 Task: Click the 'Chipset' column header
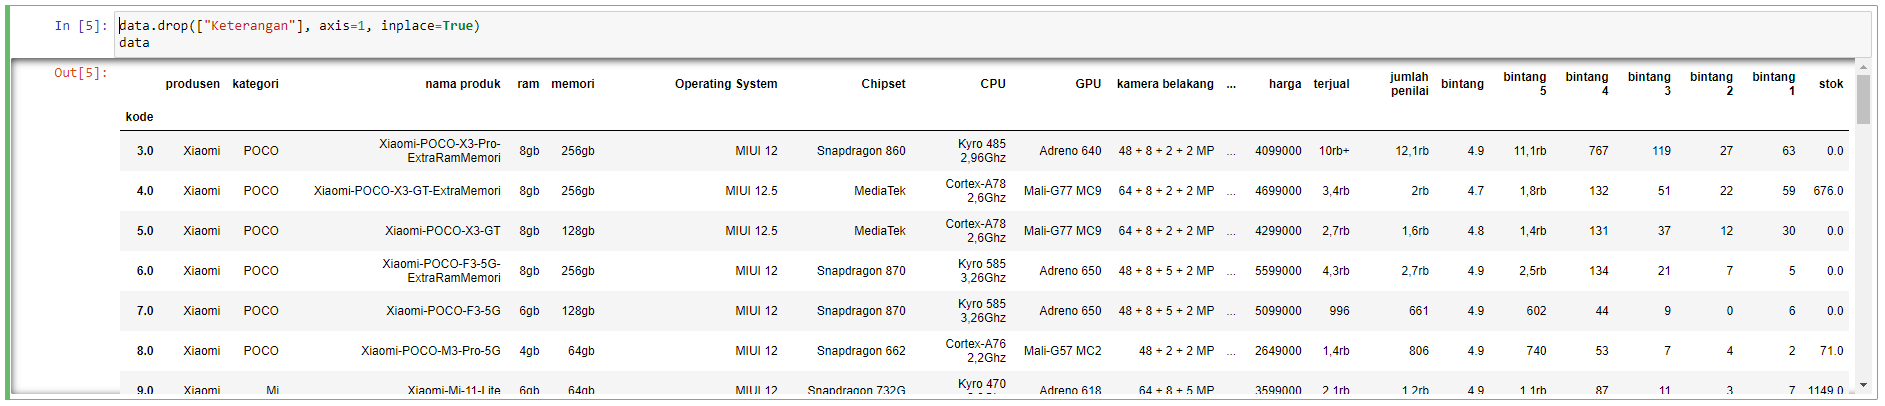tap(884, 84)
